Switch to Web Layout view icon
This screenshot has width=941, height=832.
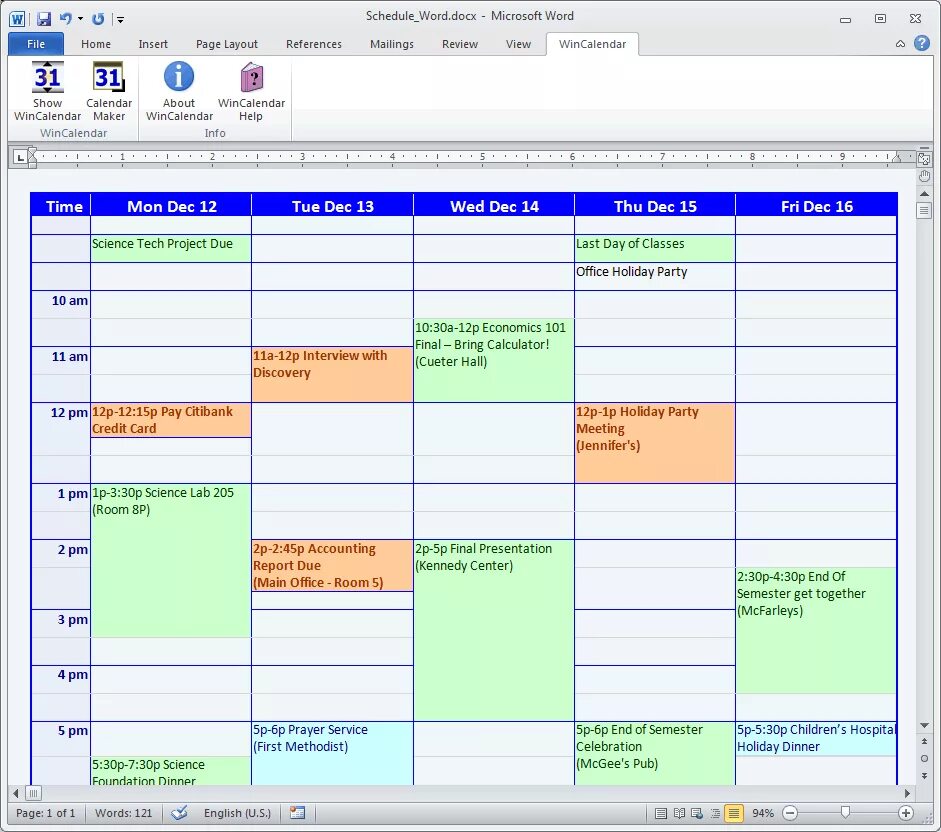(x=697, y=813)
